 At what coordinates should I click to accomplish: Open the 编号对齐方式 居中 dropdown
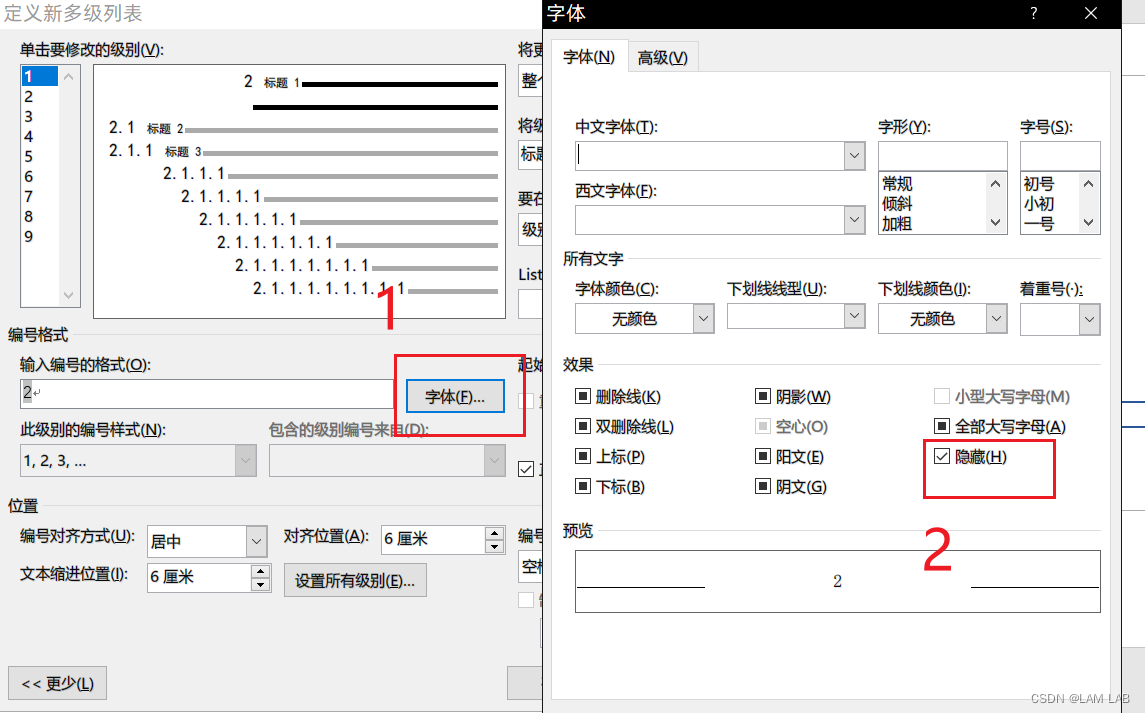coord(256,541)
